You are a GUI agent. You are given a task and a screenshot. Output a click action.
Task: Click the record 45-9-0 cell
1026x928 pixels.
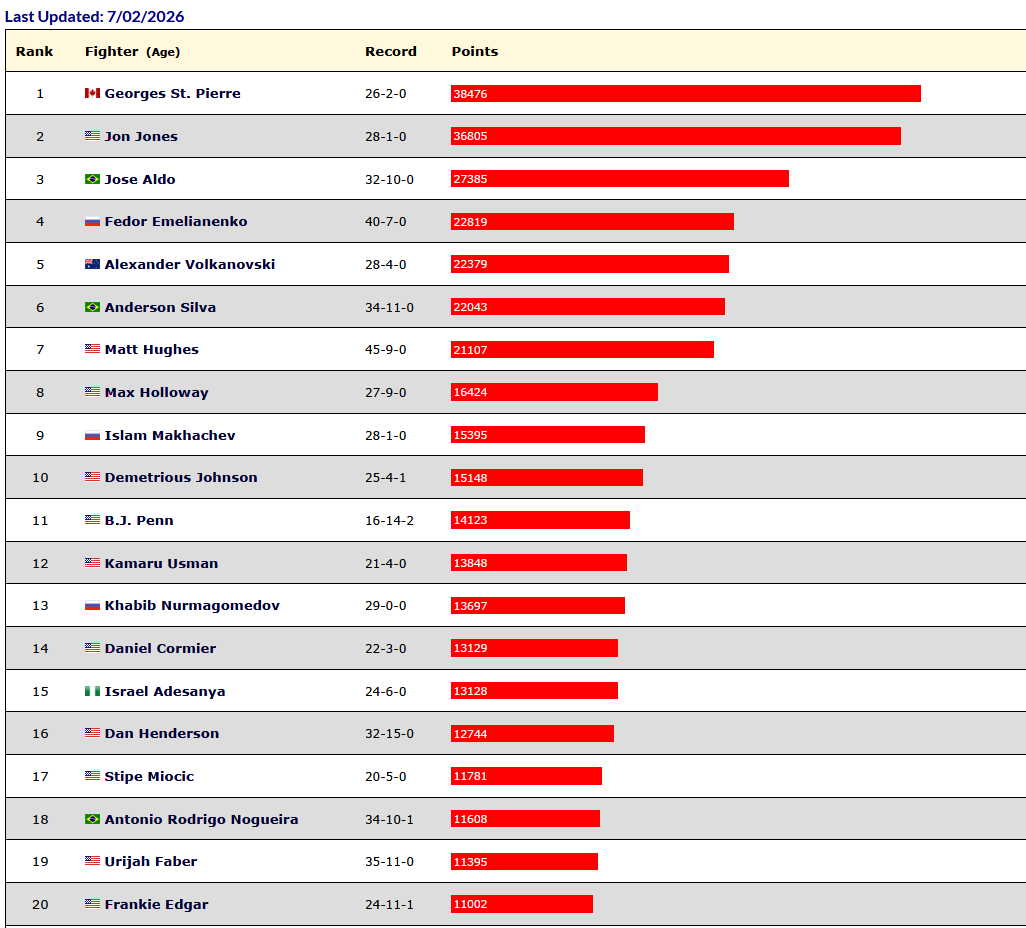coord(385,349)
